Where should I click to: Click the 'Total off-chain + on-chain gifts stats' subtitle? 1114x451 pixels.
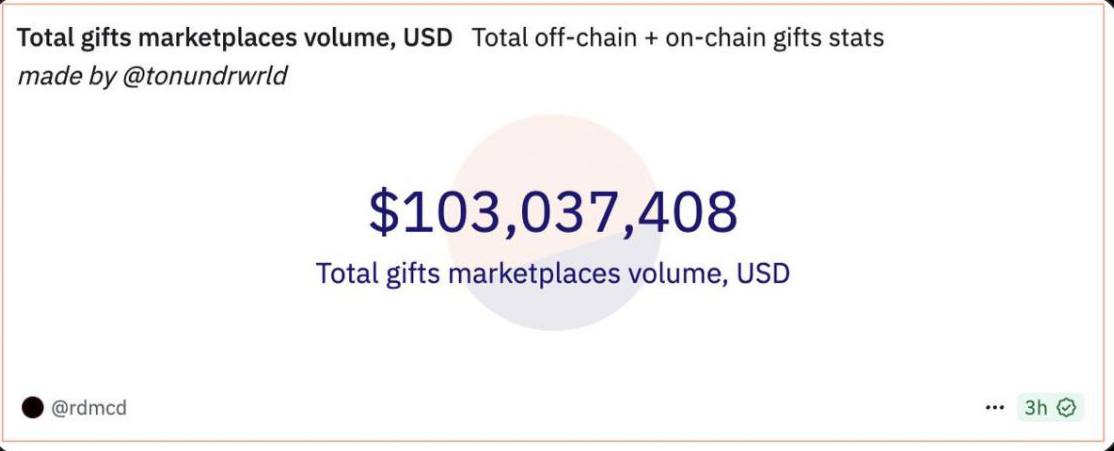pyautogui.click(x=678, y=38)
